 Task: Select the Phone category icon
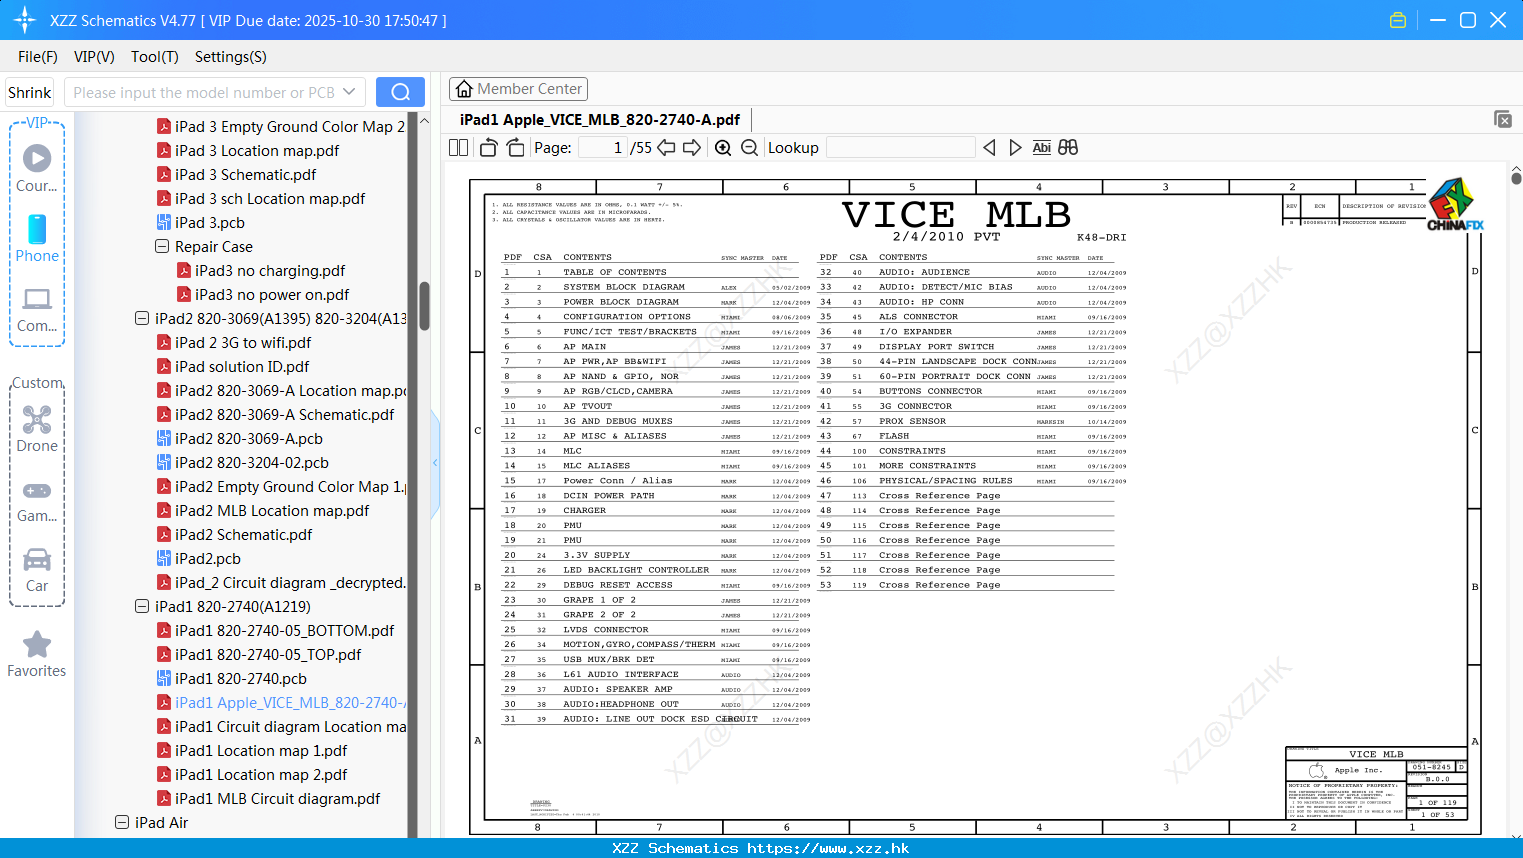(x=37, y=229)
